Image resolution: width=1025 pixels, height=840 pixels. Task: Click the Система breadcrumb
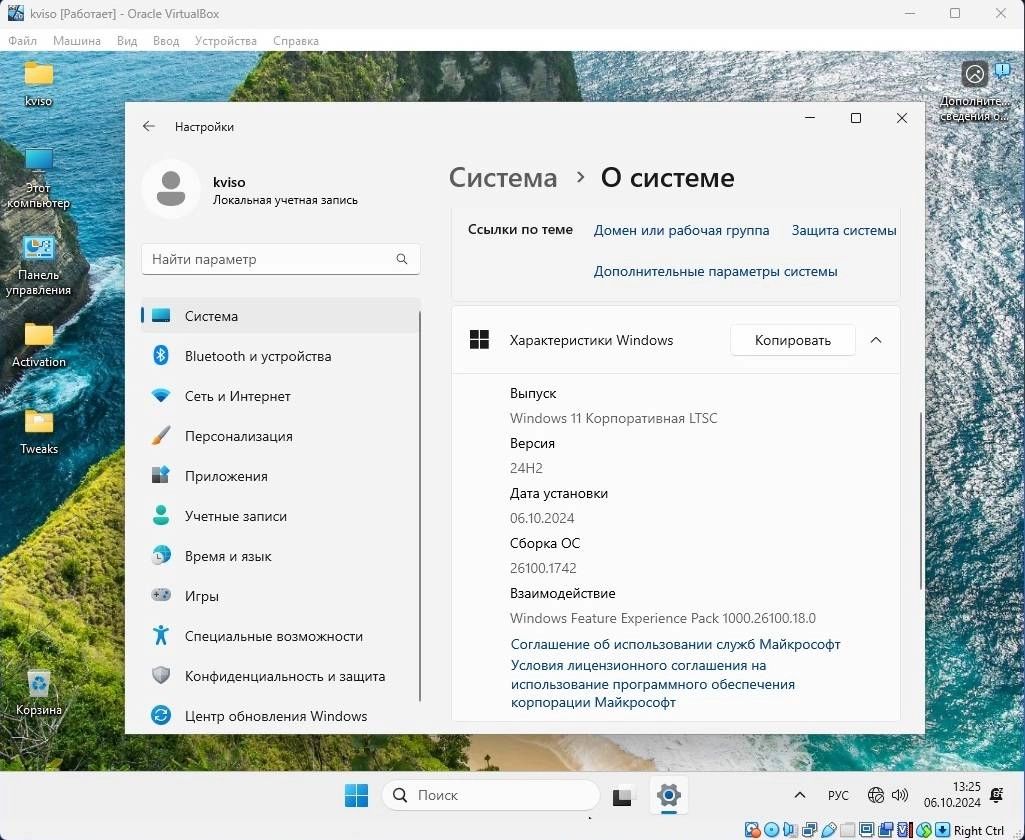[x=503, y=178]
